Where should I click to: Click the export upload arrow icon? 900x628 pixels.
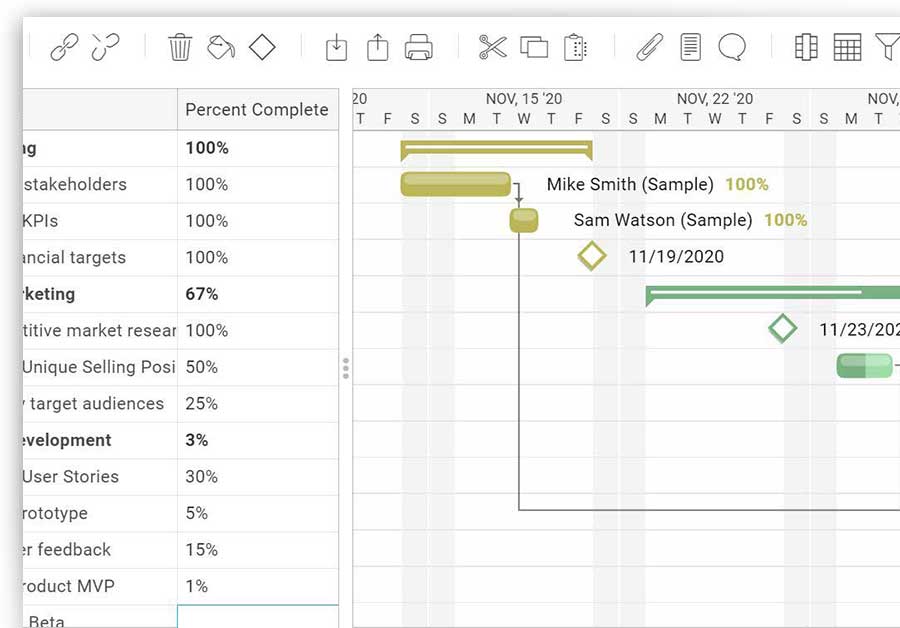(378, 47)
